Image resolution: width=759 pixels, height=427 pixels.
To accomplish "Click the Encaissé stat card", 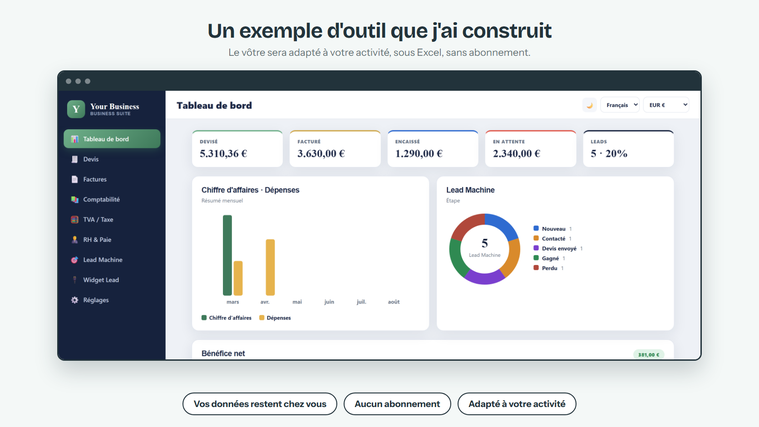I will click(433, 149).
